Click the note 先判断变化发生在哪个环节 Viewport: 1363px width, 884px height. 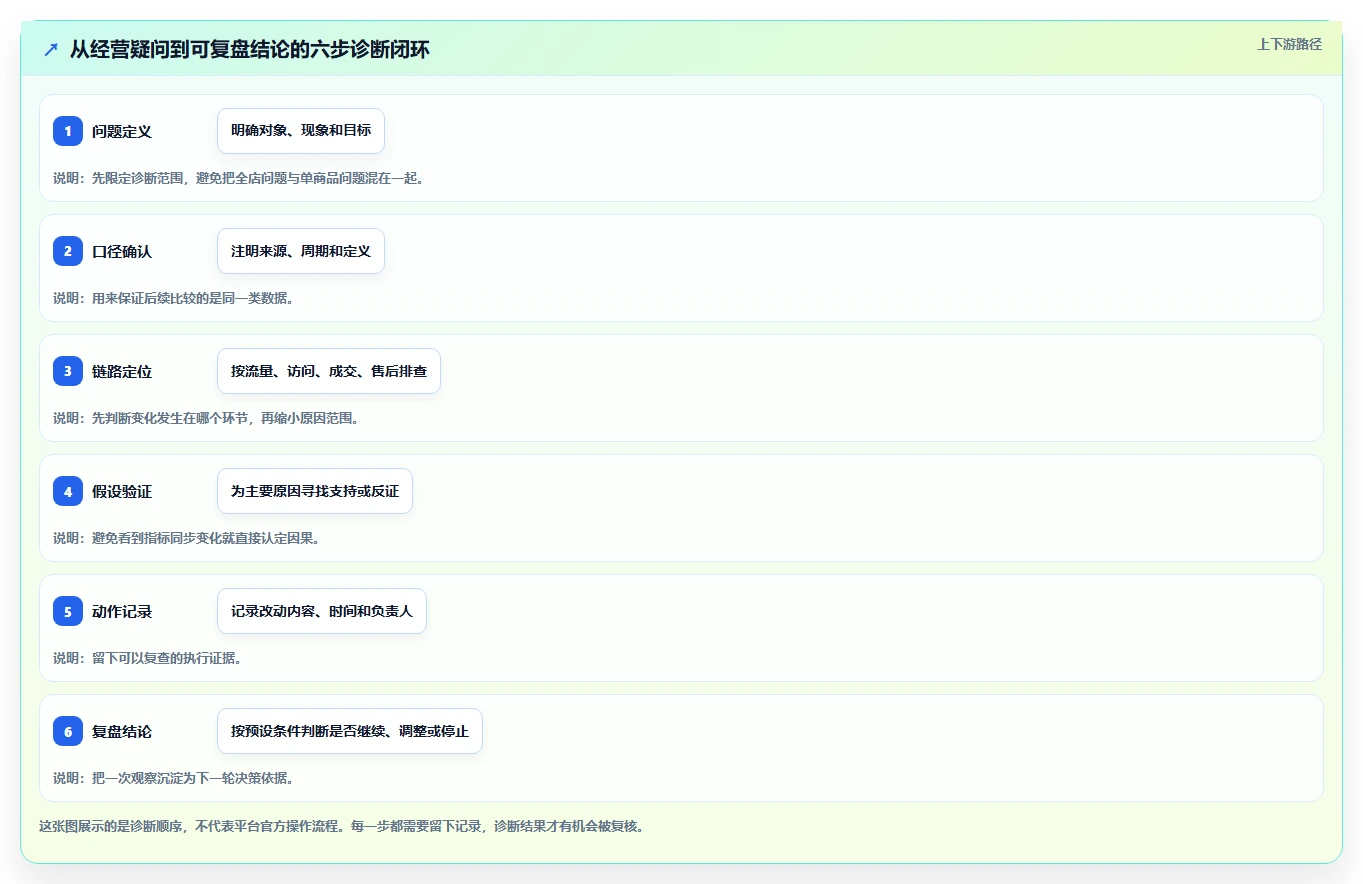pos(206,418)
